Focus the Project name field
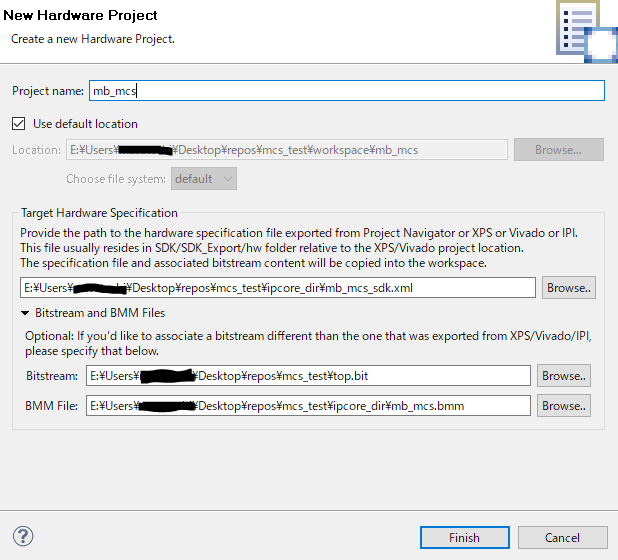The width and height of the screenshot is (618, 560). [347, 91]
